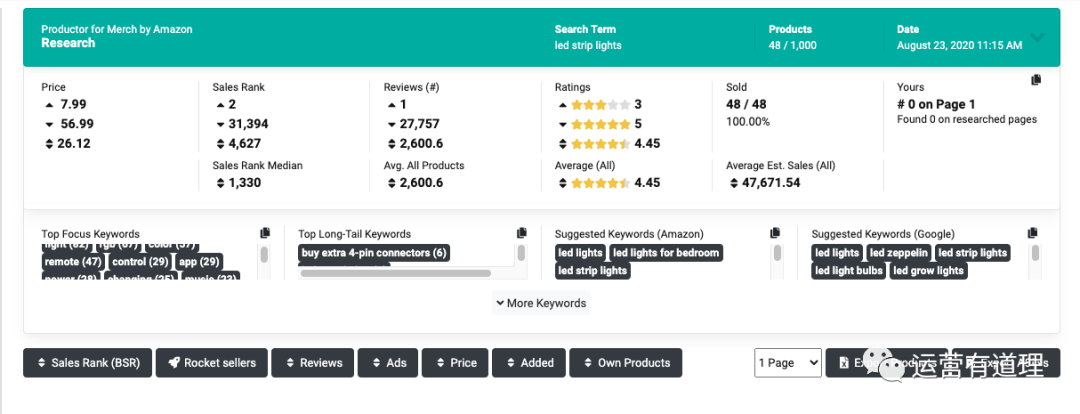Open the 1 Page dropdown
The height and width of the screenshot is (414, 1080).
click(788, 363)
